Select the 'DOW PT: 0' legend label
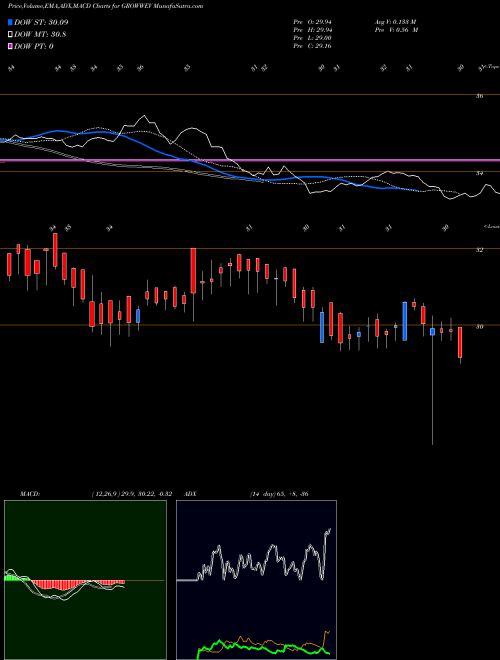 (x=34, y=46)
